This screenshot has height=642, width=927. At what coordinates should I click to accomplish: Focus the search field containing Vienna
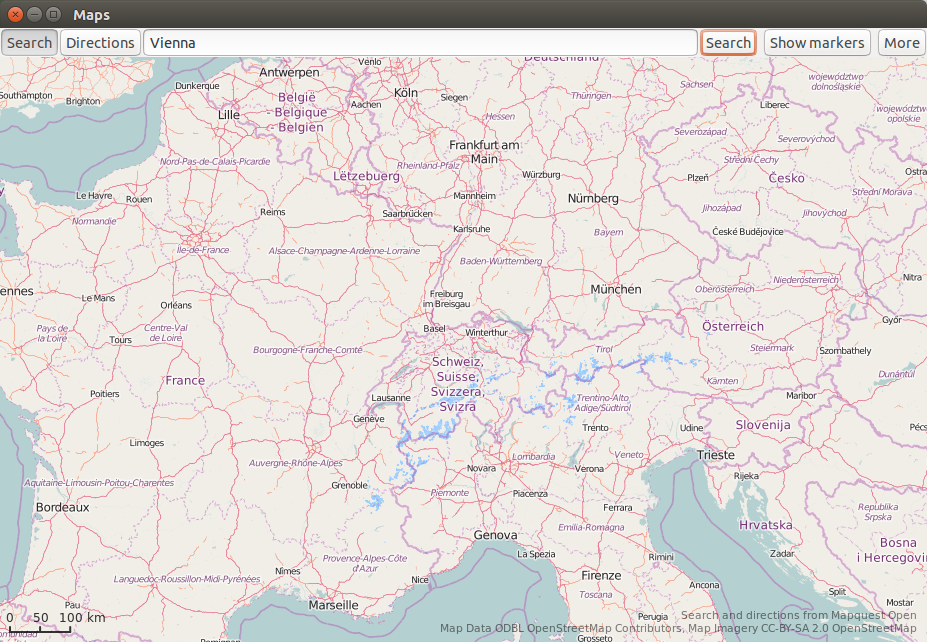click(420, 43)
